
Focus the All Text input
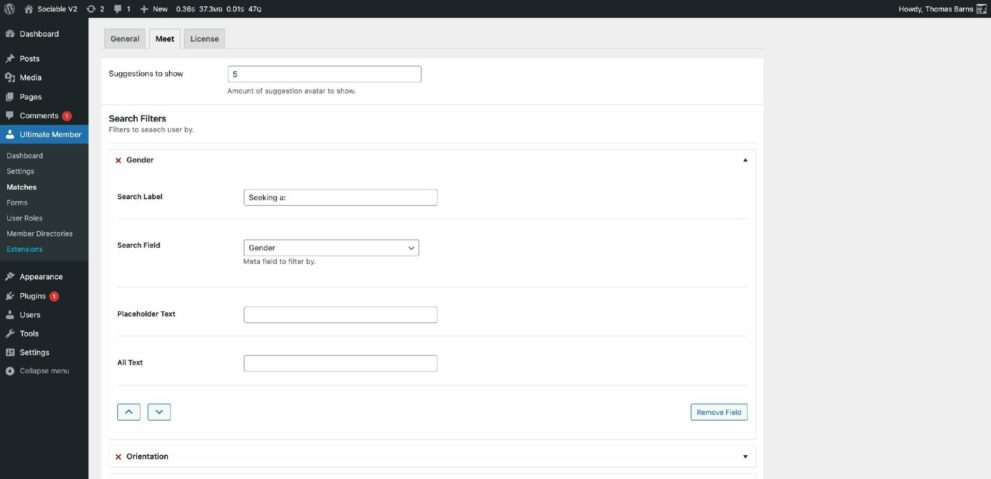pos(341,363)
